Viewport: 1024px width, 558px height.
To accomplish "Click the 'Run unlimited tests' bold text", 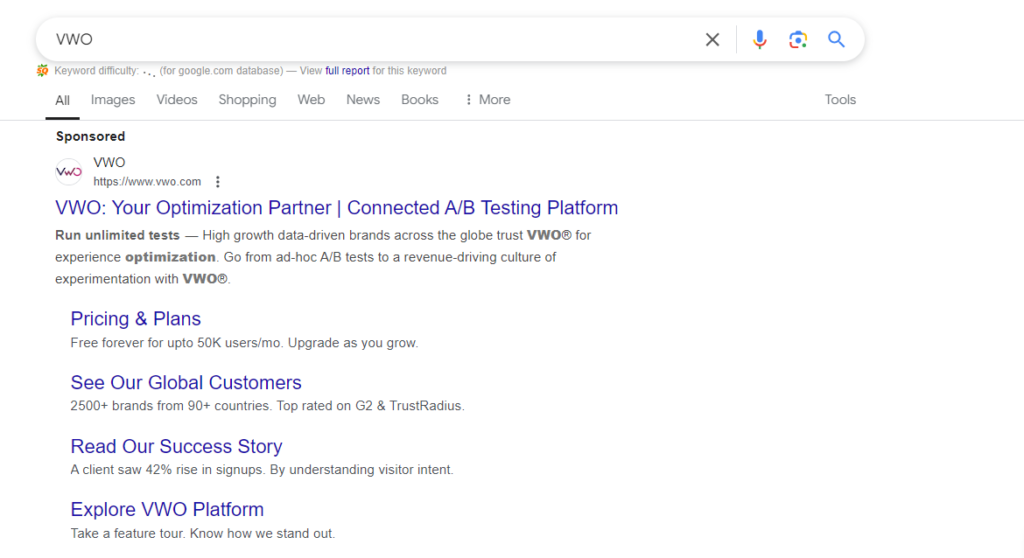I will [118, 235].
